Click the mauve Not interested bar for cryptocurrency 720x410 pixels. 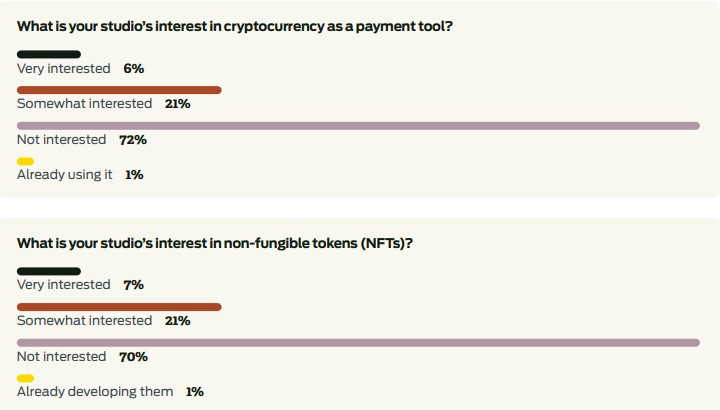click(x=358, y=126)
